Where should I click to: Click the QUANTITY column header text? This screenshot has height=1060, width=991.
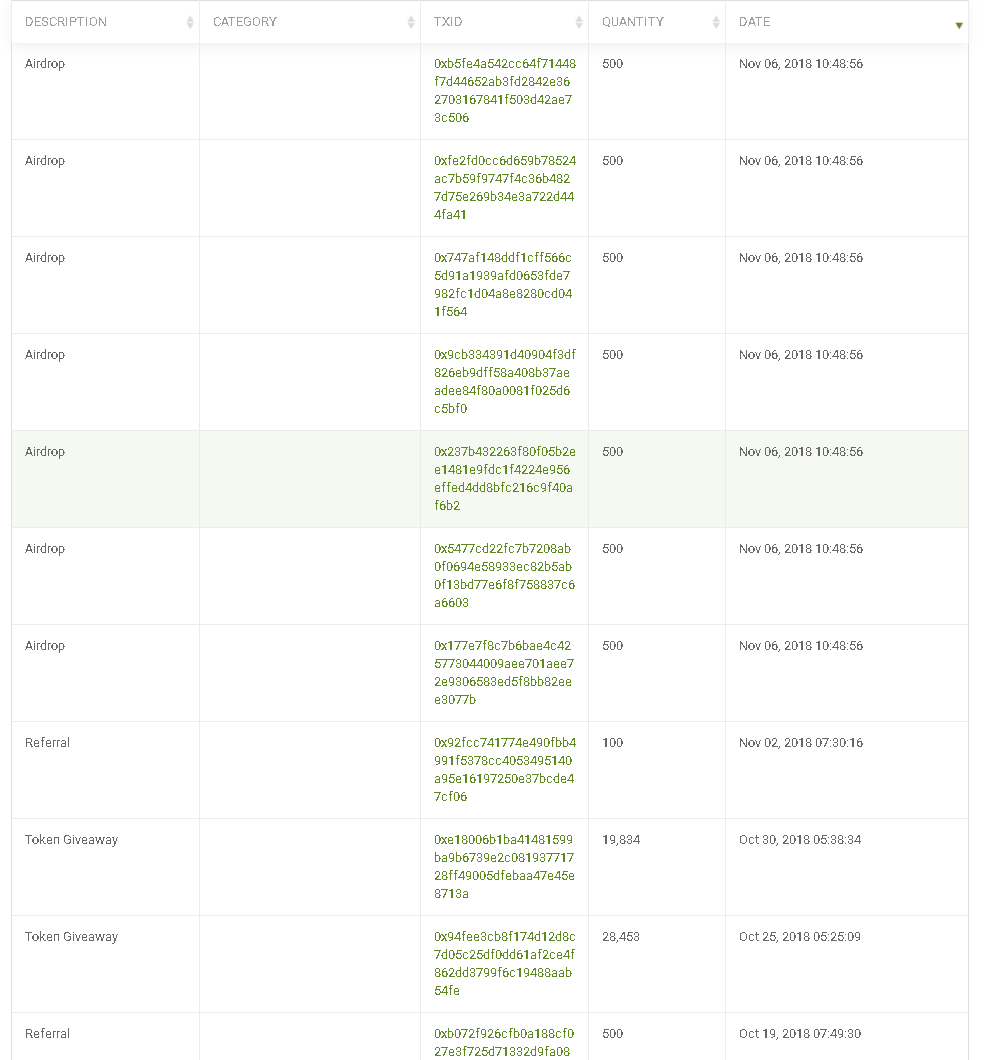tap(633, 22)
